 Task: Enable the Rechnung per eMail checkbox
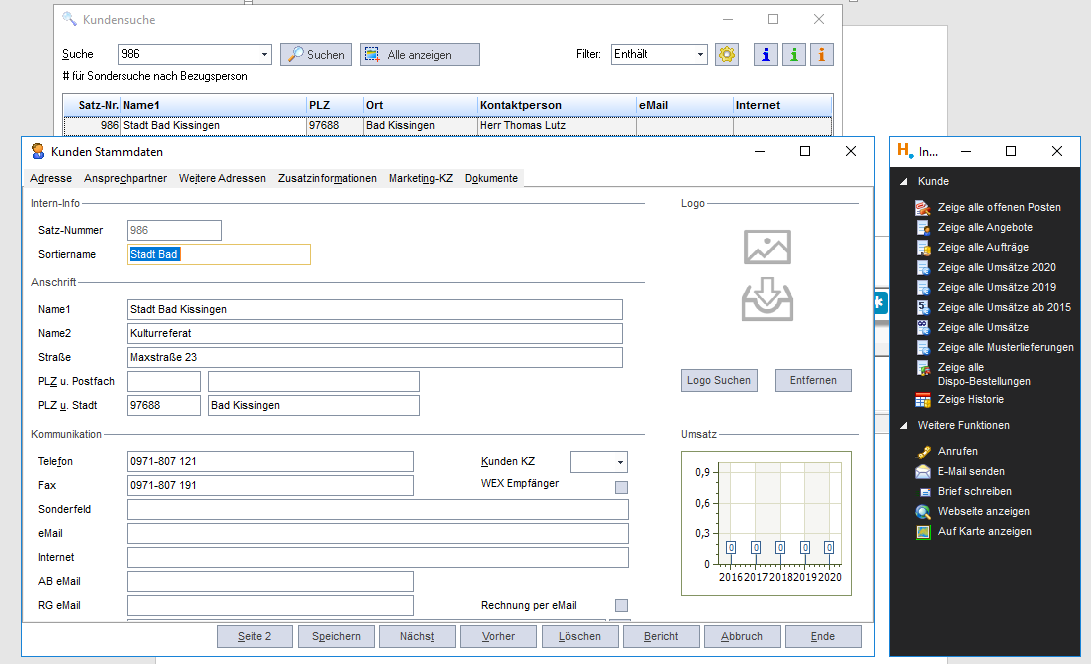pos(621,606)
